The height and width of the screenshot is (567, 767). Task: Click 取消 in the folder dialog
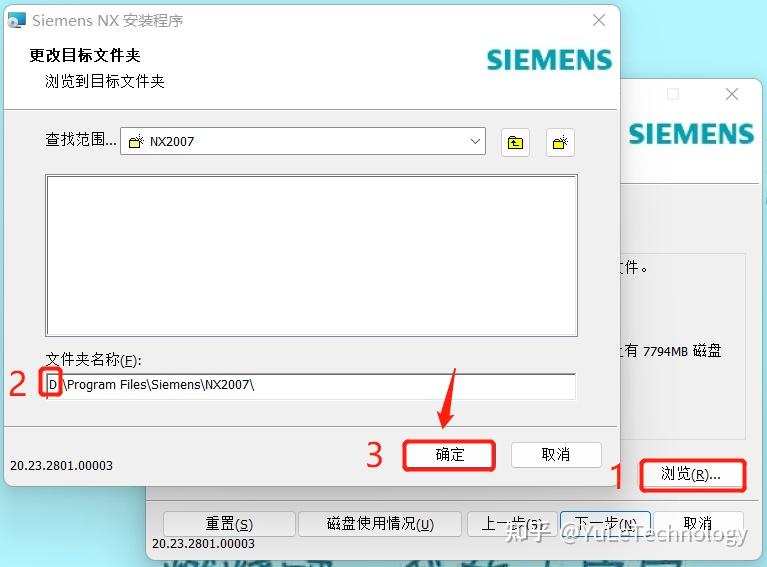(556, 455)
